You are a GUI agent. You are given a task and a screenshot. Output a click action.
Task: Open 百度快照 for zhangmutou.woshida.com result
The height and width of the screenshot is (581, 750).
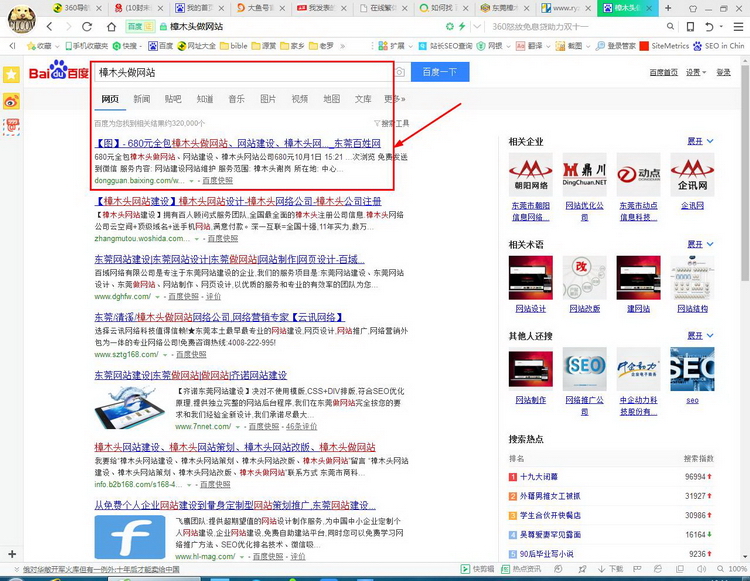click(222, 239)
